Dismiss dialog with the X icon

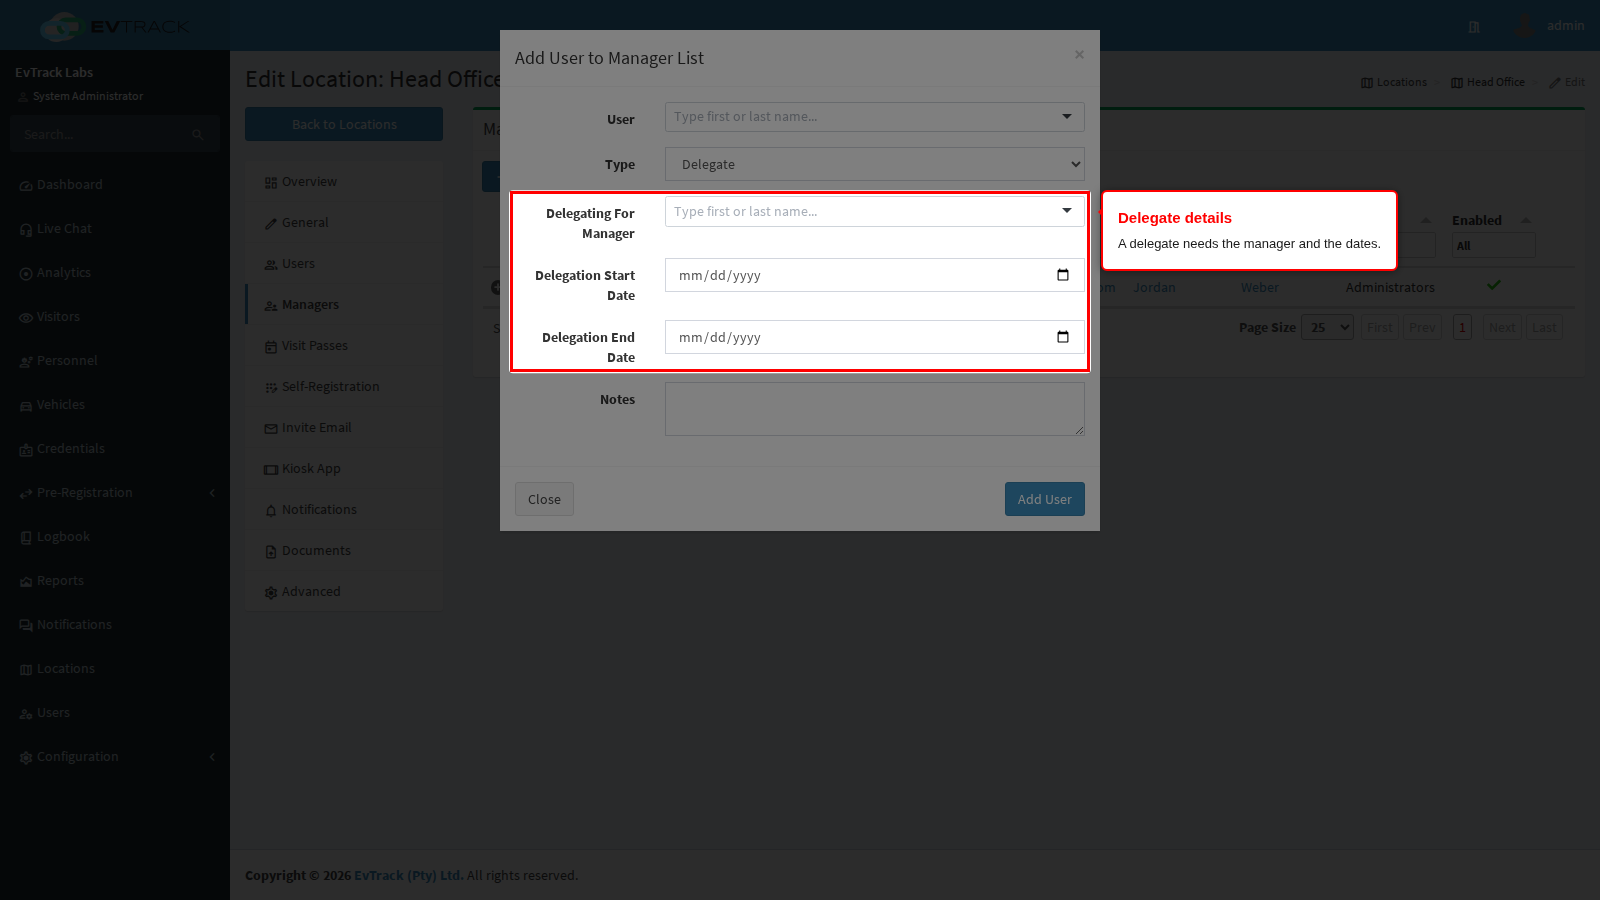[1079, 54]
